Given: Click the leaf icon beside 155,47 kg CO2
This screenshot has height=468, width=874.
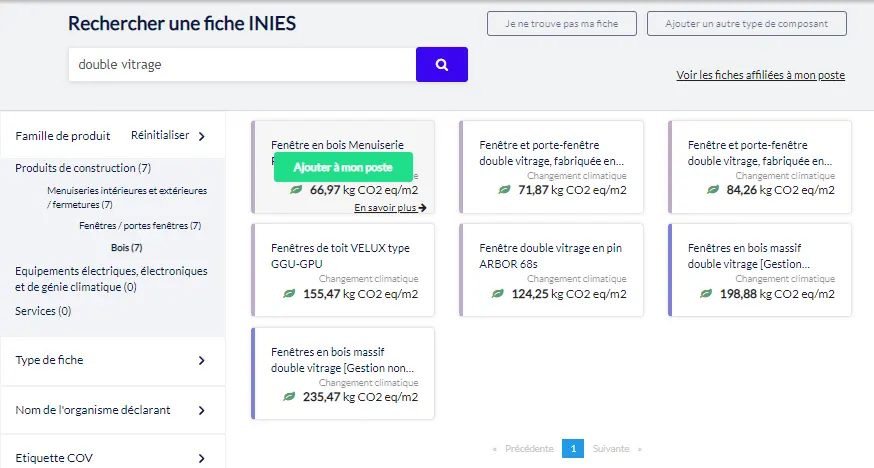Looking at the screenshot, I should click(x=289, y=294).
